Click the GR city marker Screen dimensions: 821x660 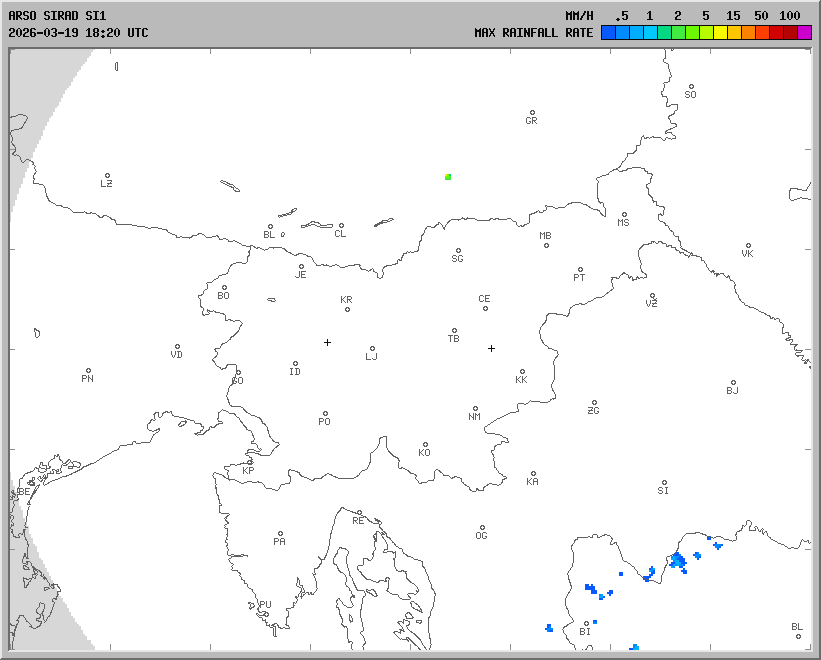point(532,113)
